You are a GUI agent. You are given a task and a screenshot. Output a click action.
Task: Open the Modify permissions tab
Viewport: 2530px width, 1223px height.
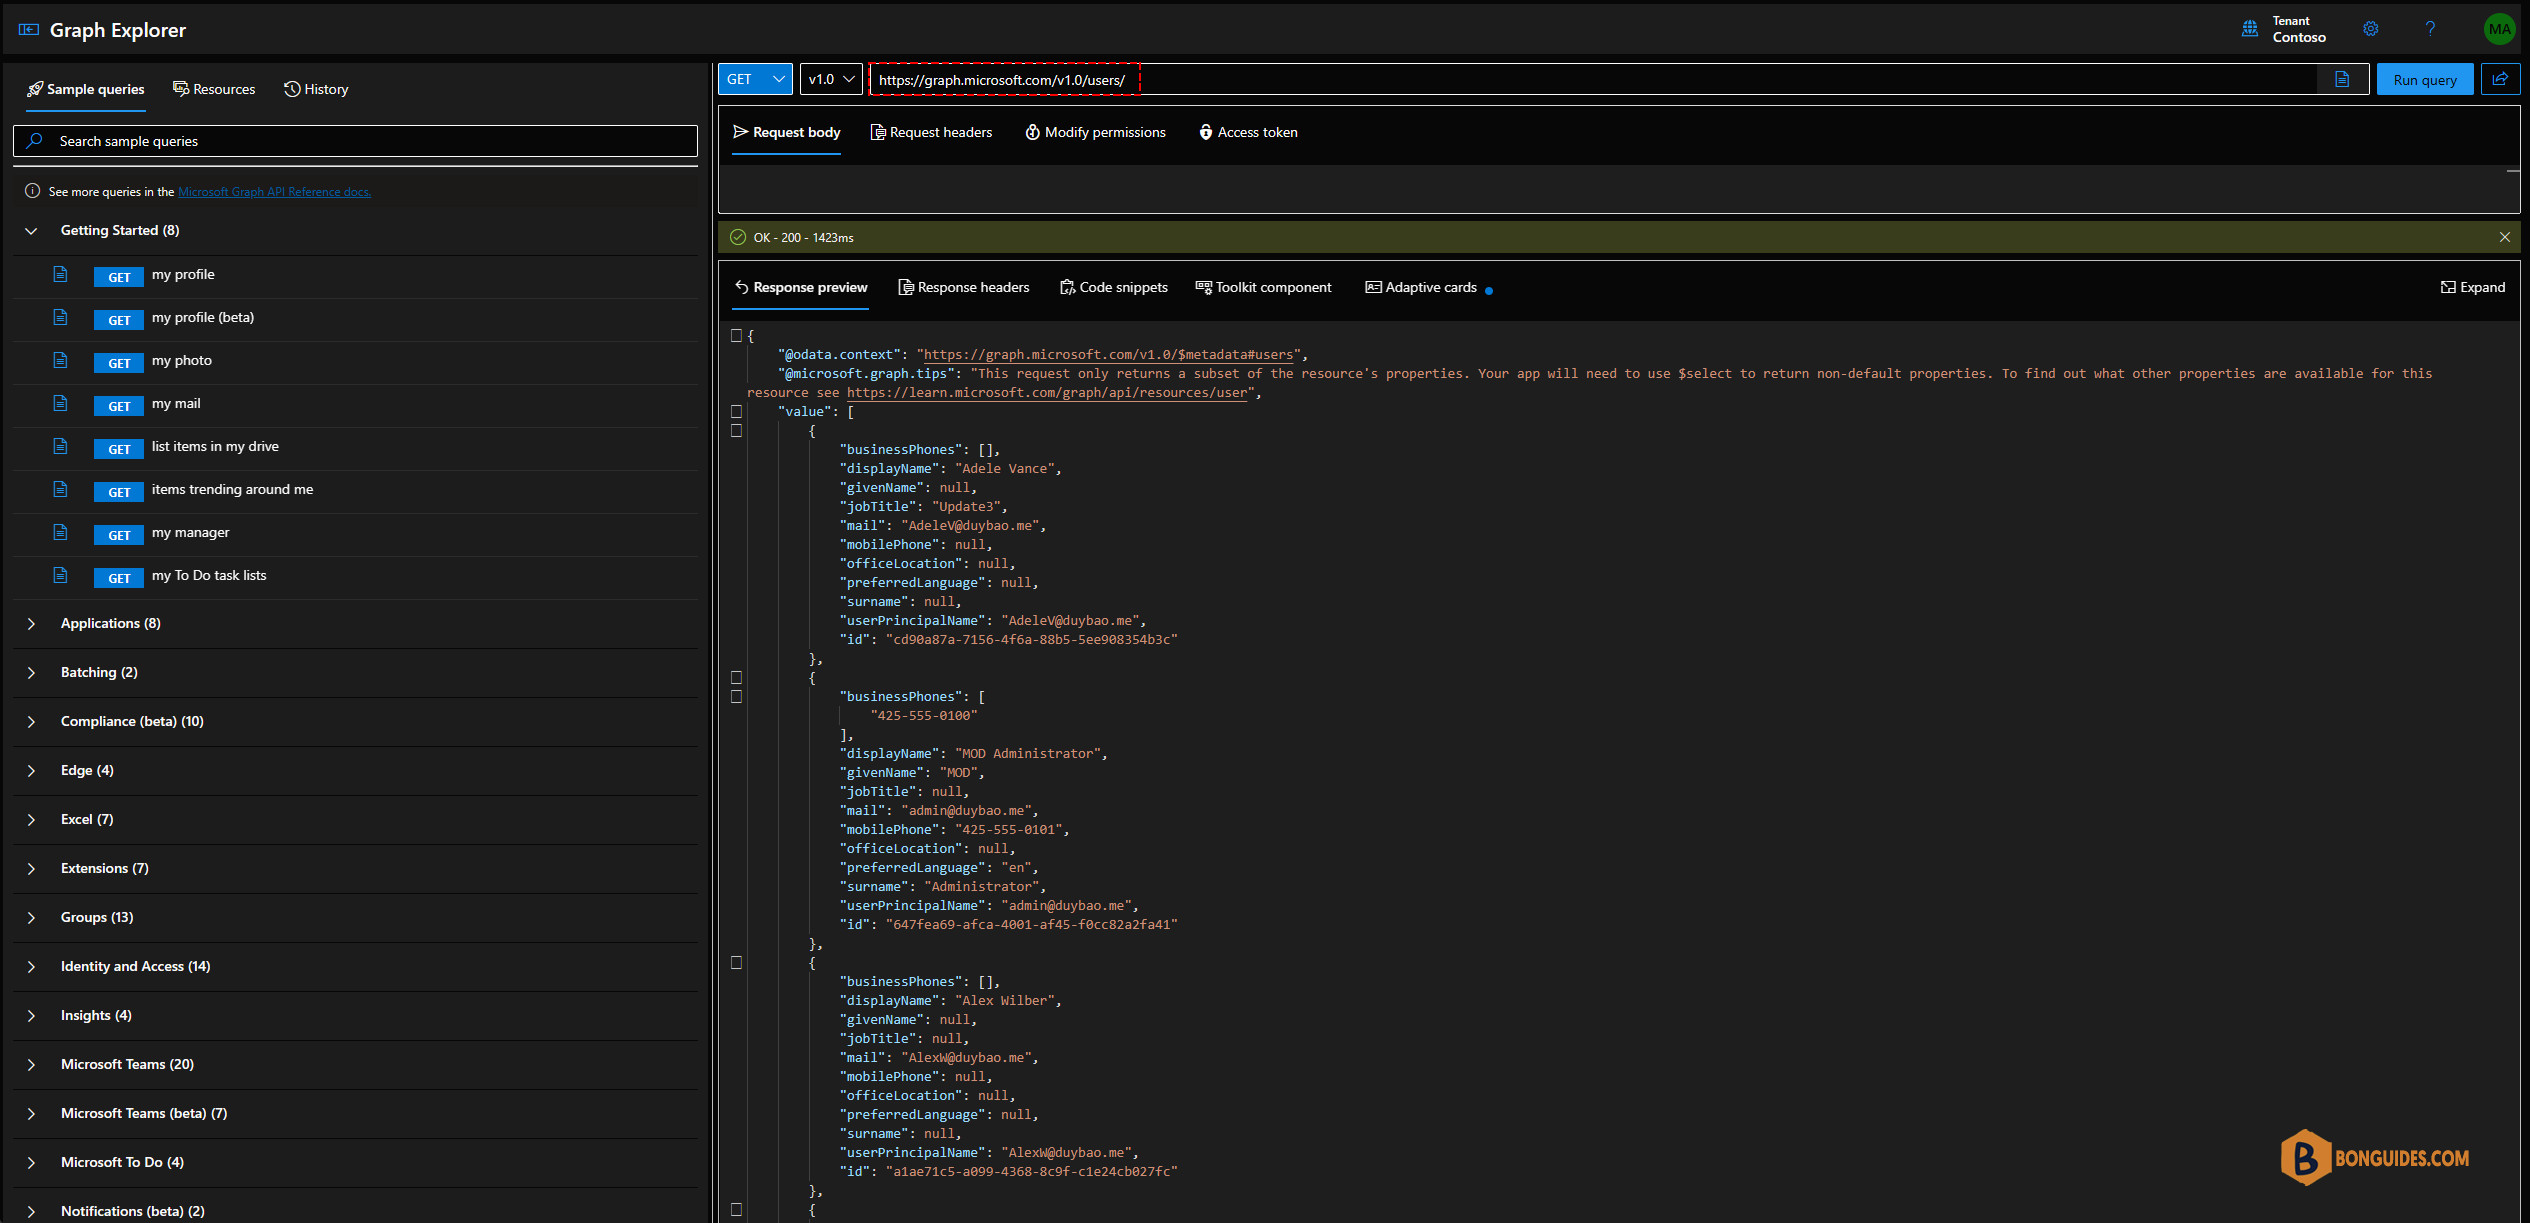pyautogui.click(x=1095, y=132)
